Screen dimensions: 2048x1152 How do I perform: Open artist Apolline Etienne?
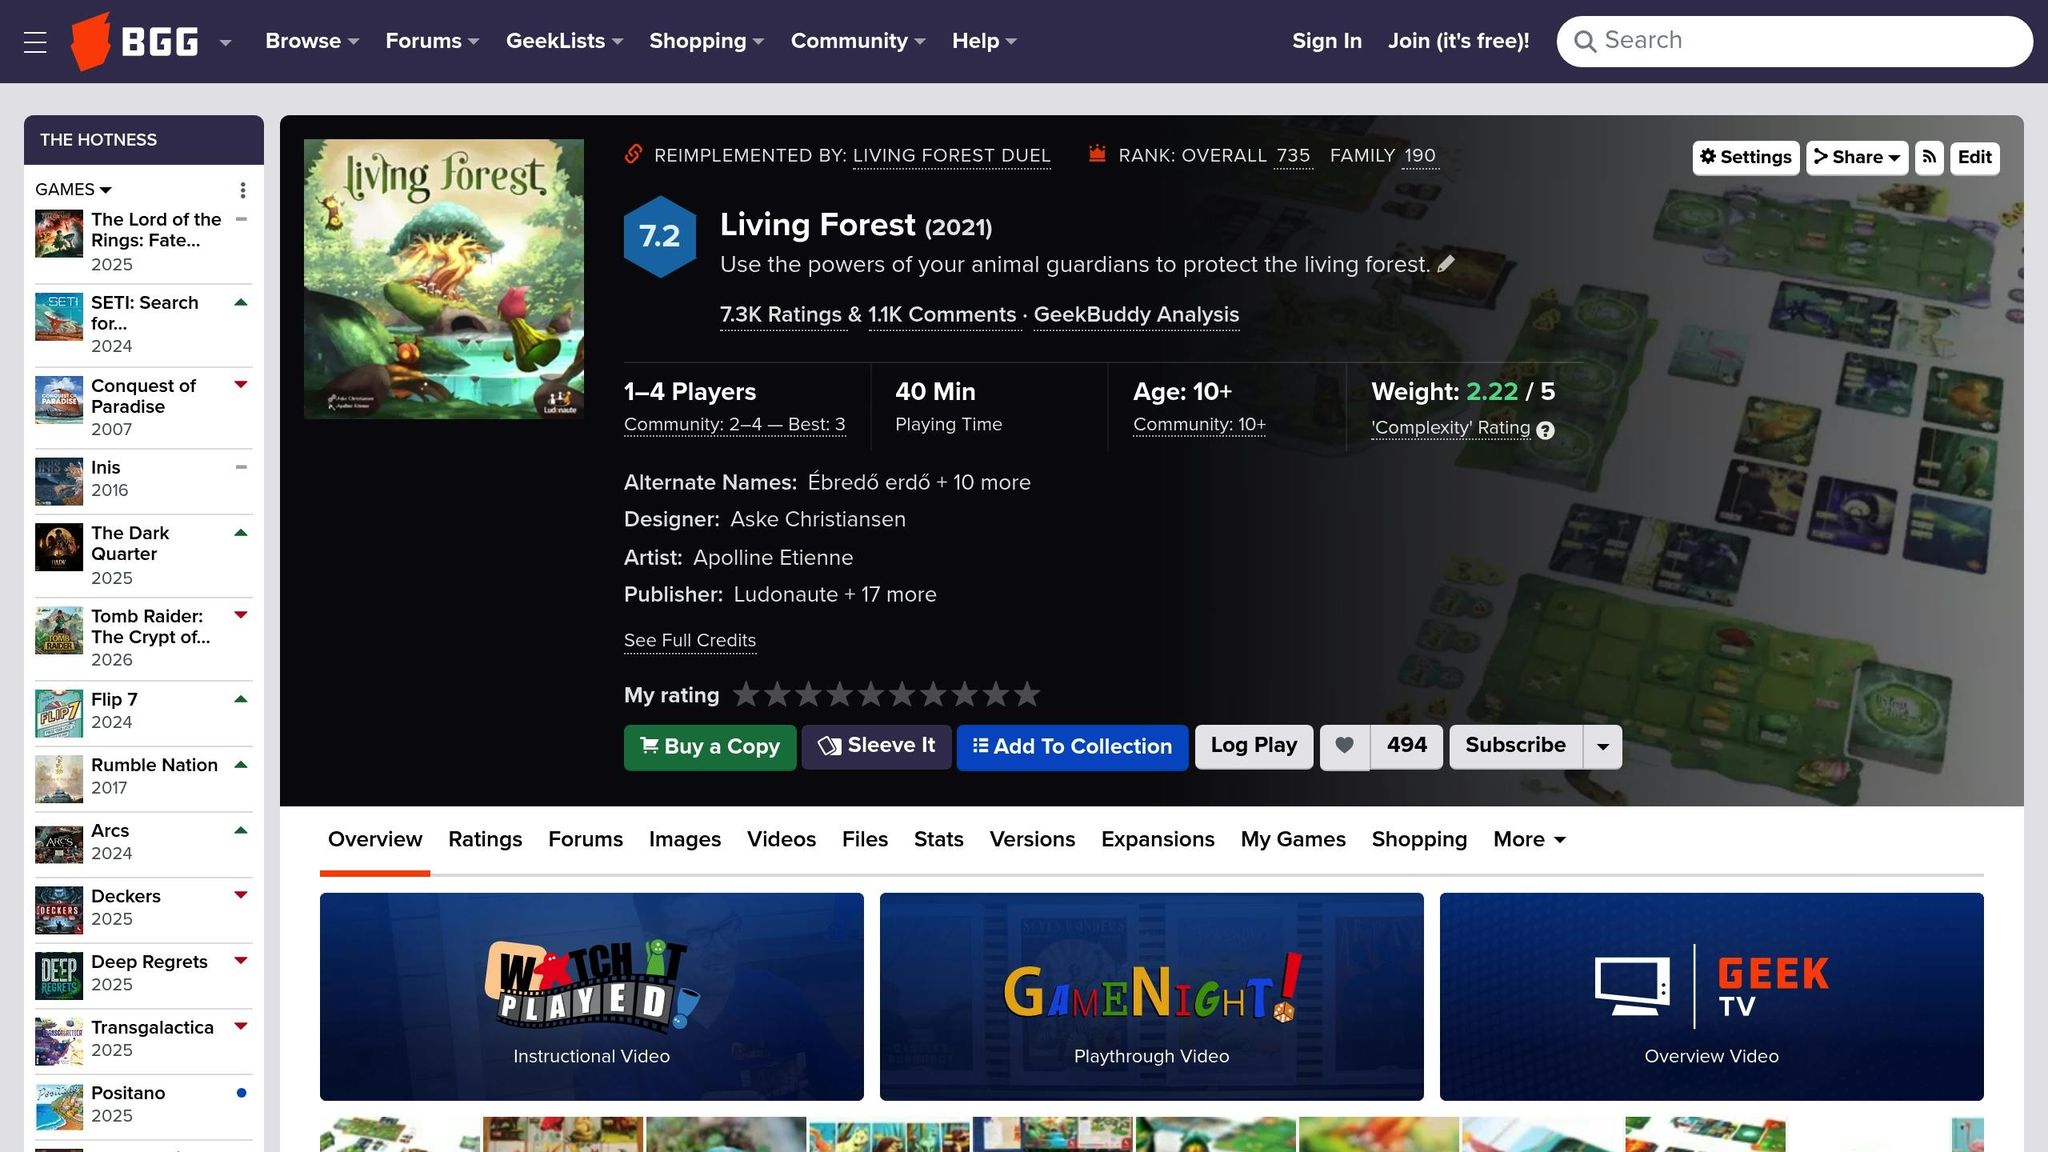(x=773, y=557)
